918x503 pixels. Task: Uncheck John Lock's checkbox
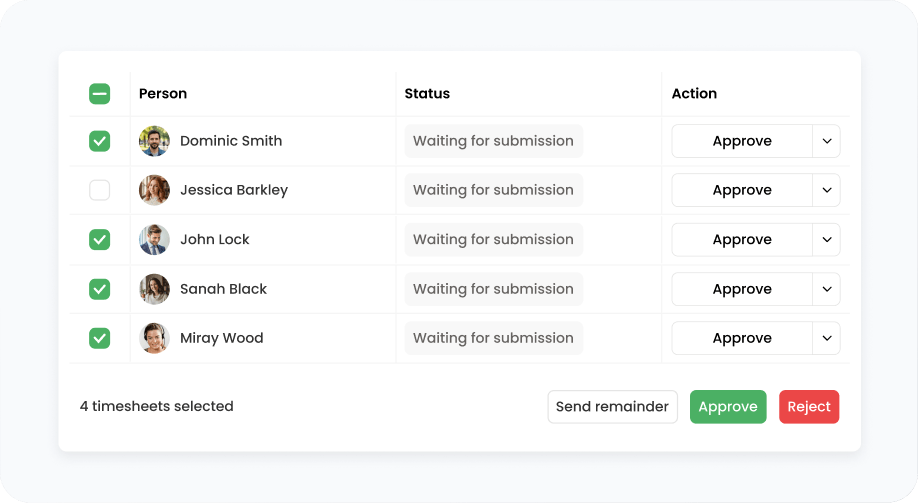click(100, 239)
